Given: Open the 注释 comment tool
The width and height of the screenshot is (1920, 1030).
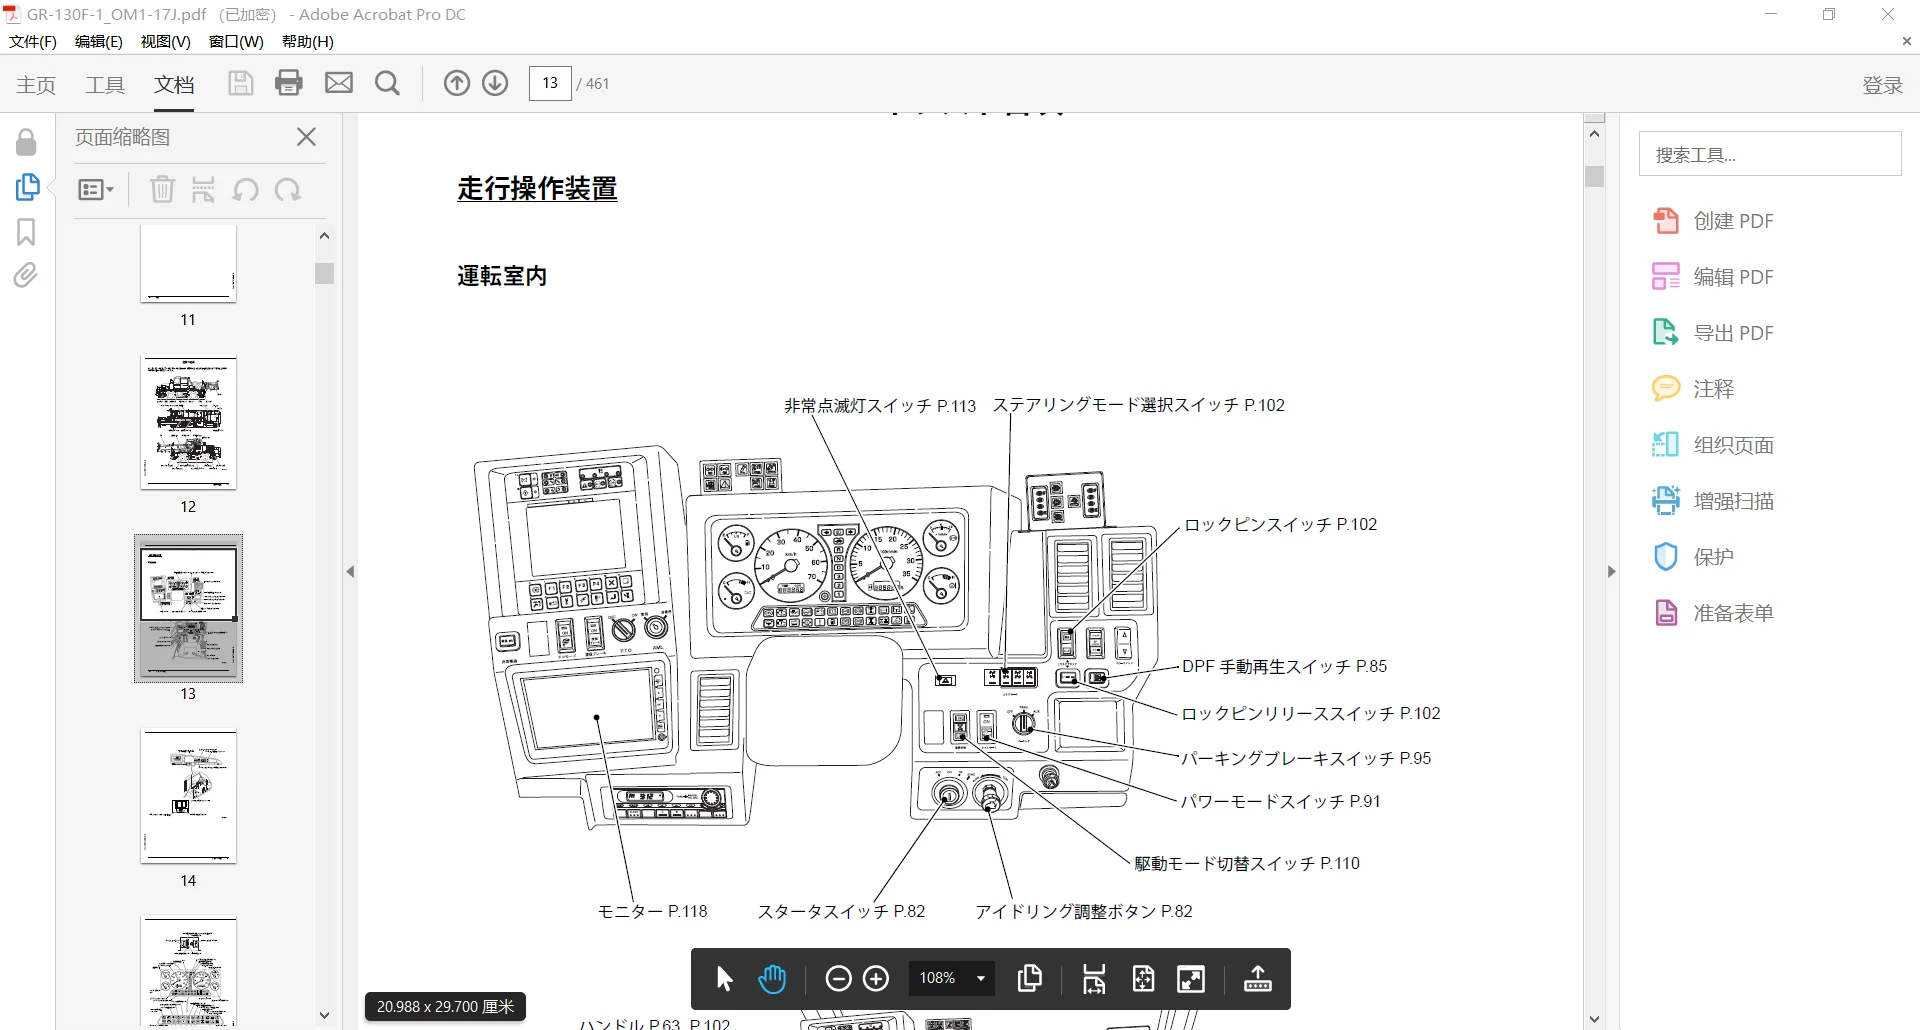Looking at the screenshot, I should (x=1693, y=389).
